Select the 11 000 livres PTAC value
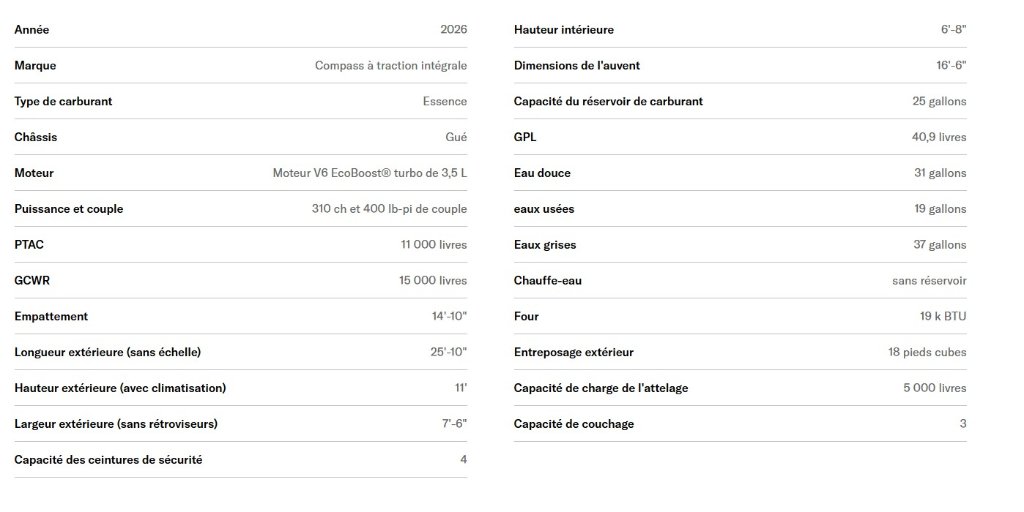Viewport: 1024px width, 512px height. [434, 245]
